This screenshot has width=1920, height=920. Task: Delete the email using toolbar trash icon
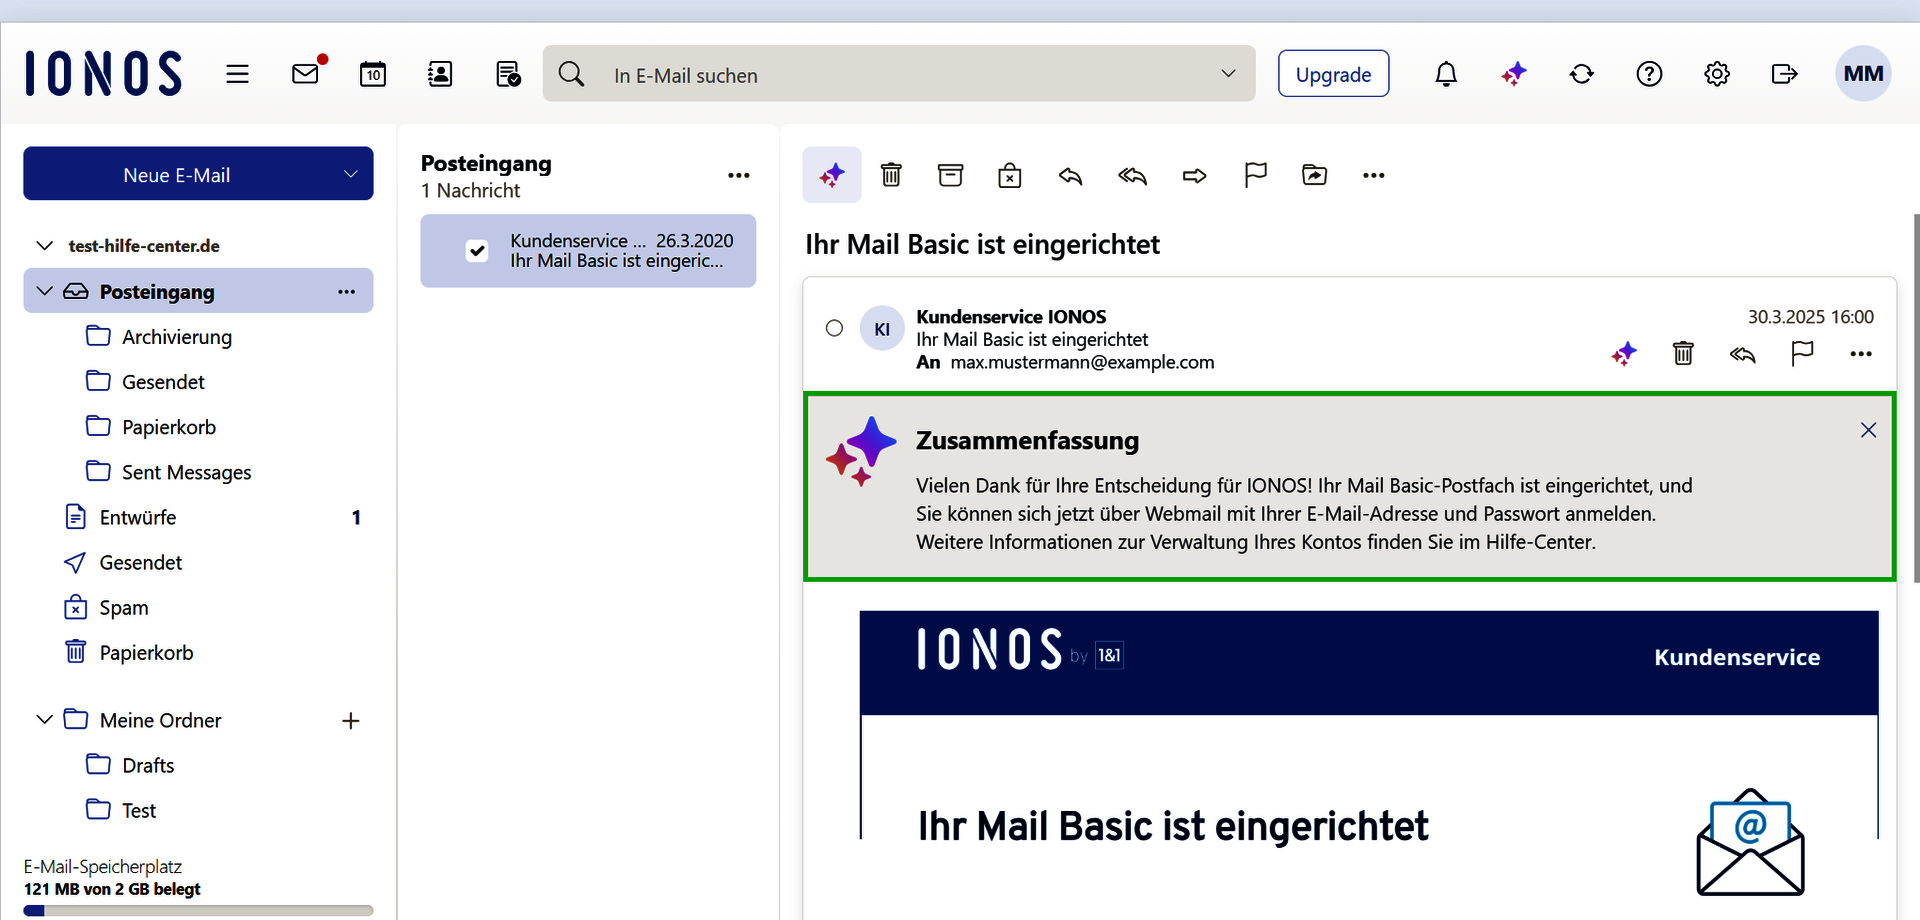click(x=891, y=175)
